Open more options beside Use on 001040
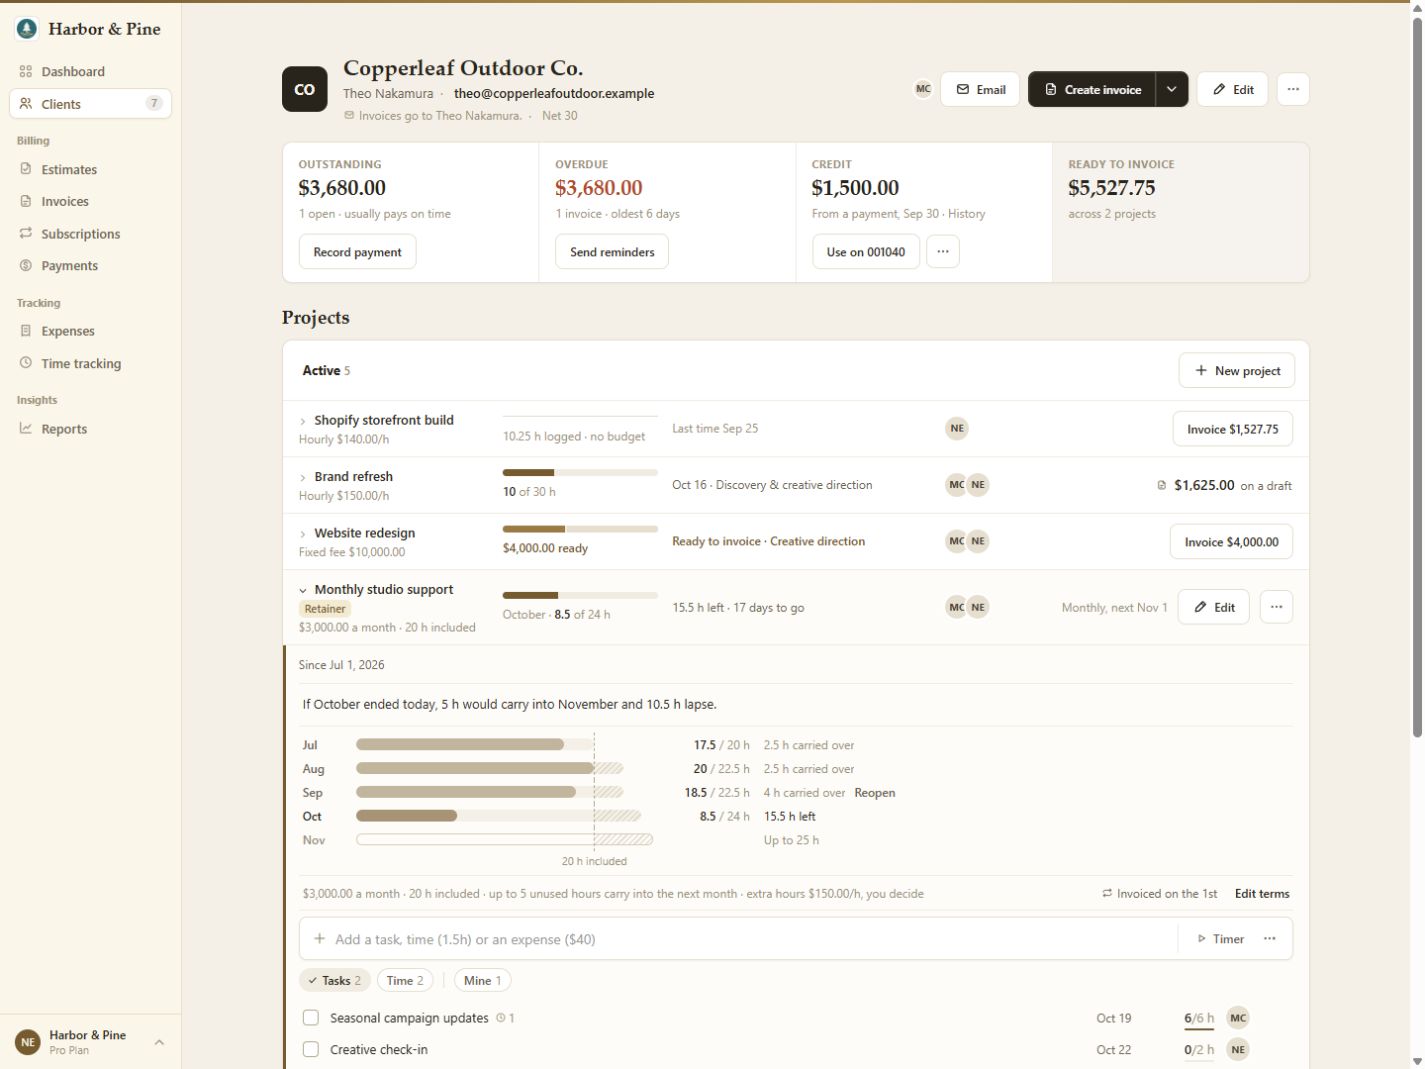This screenshot has height=1069, width=1425. coord(943,252)
